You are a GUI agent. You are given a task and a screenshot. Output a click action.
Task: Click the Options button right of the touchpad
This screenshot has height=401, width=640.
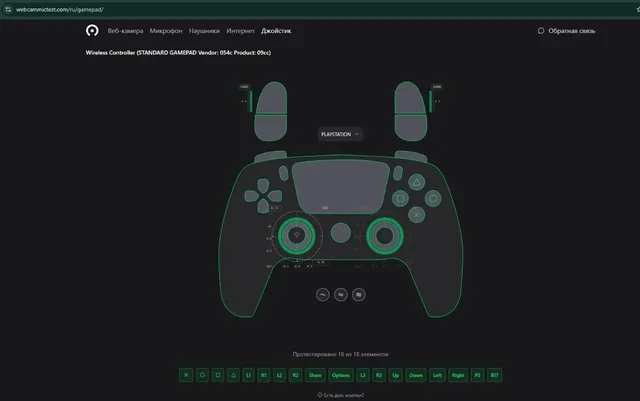pos(398,173)
